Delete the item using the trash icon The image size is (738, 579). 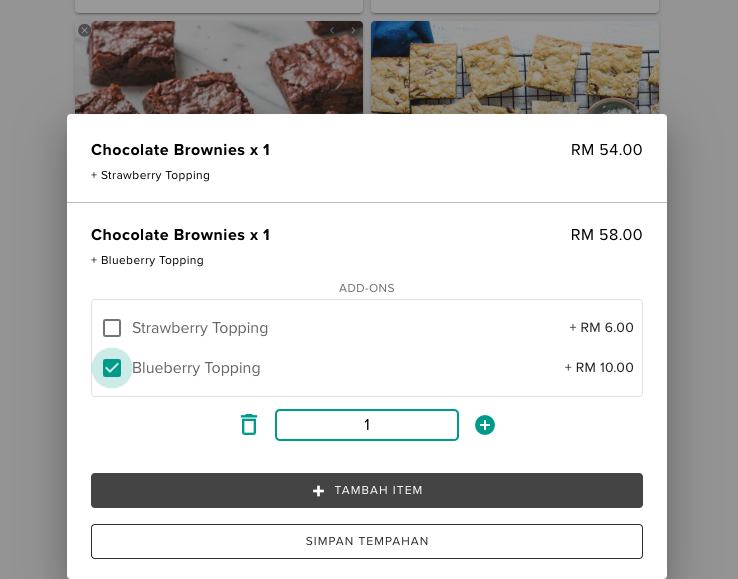(249, 425)
